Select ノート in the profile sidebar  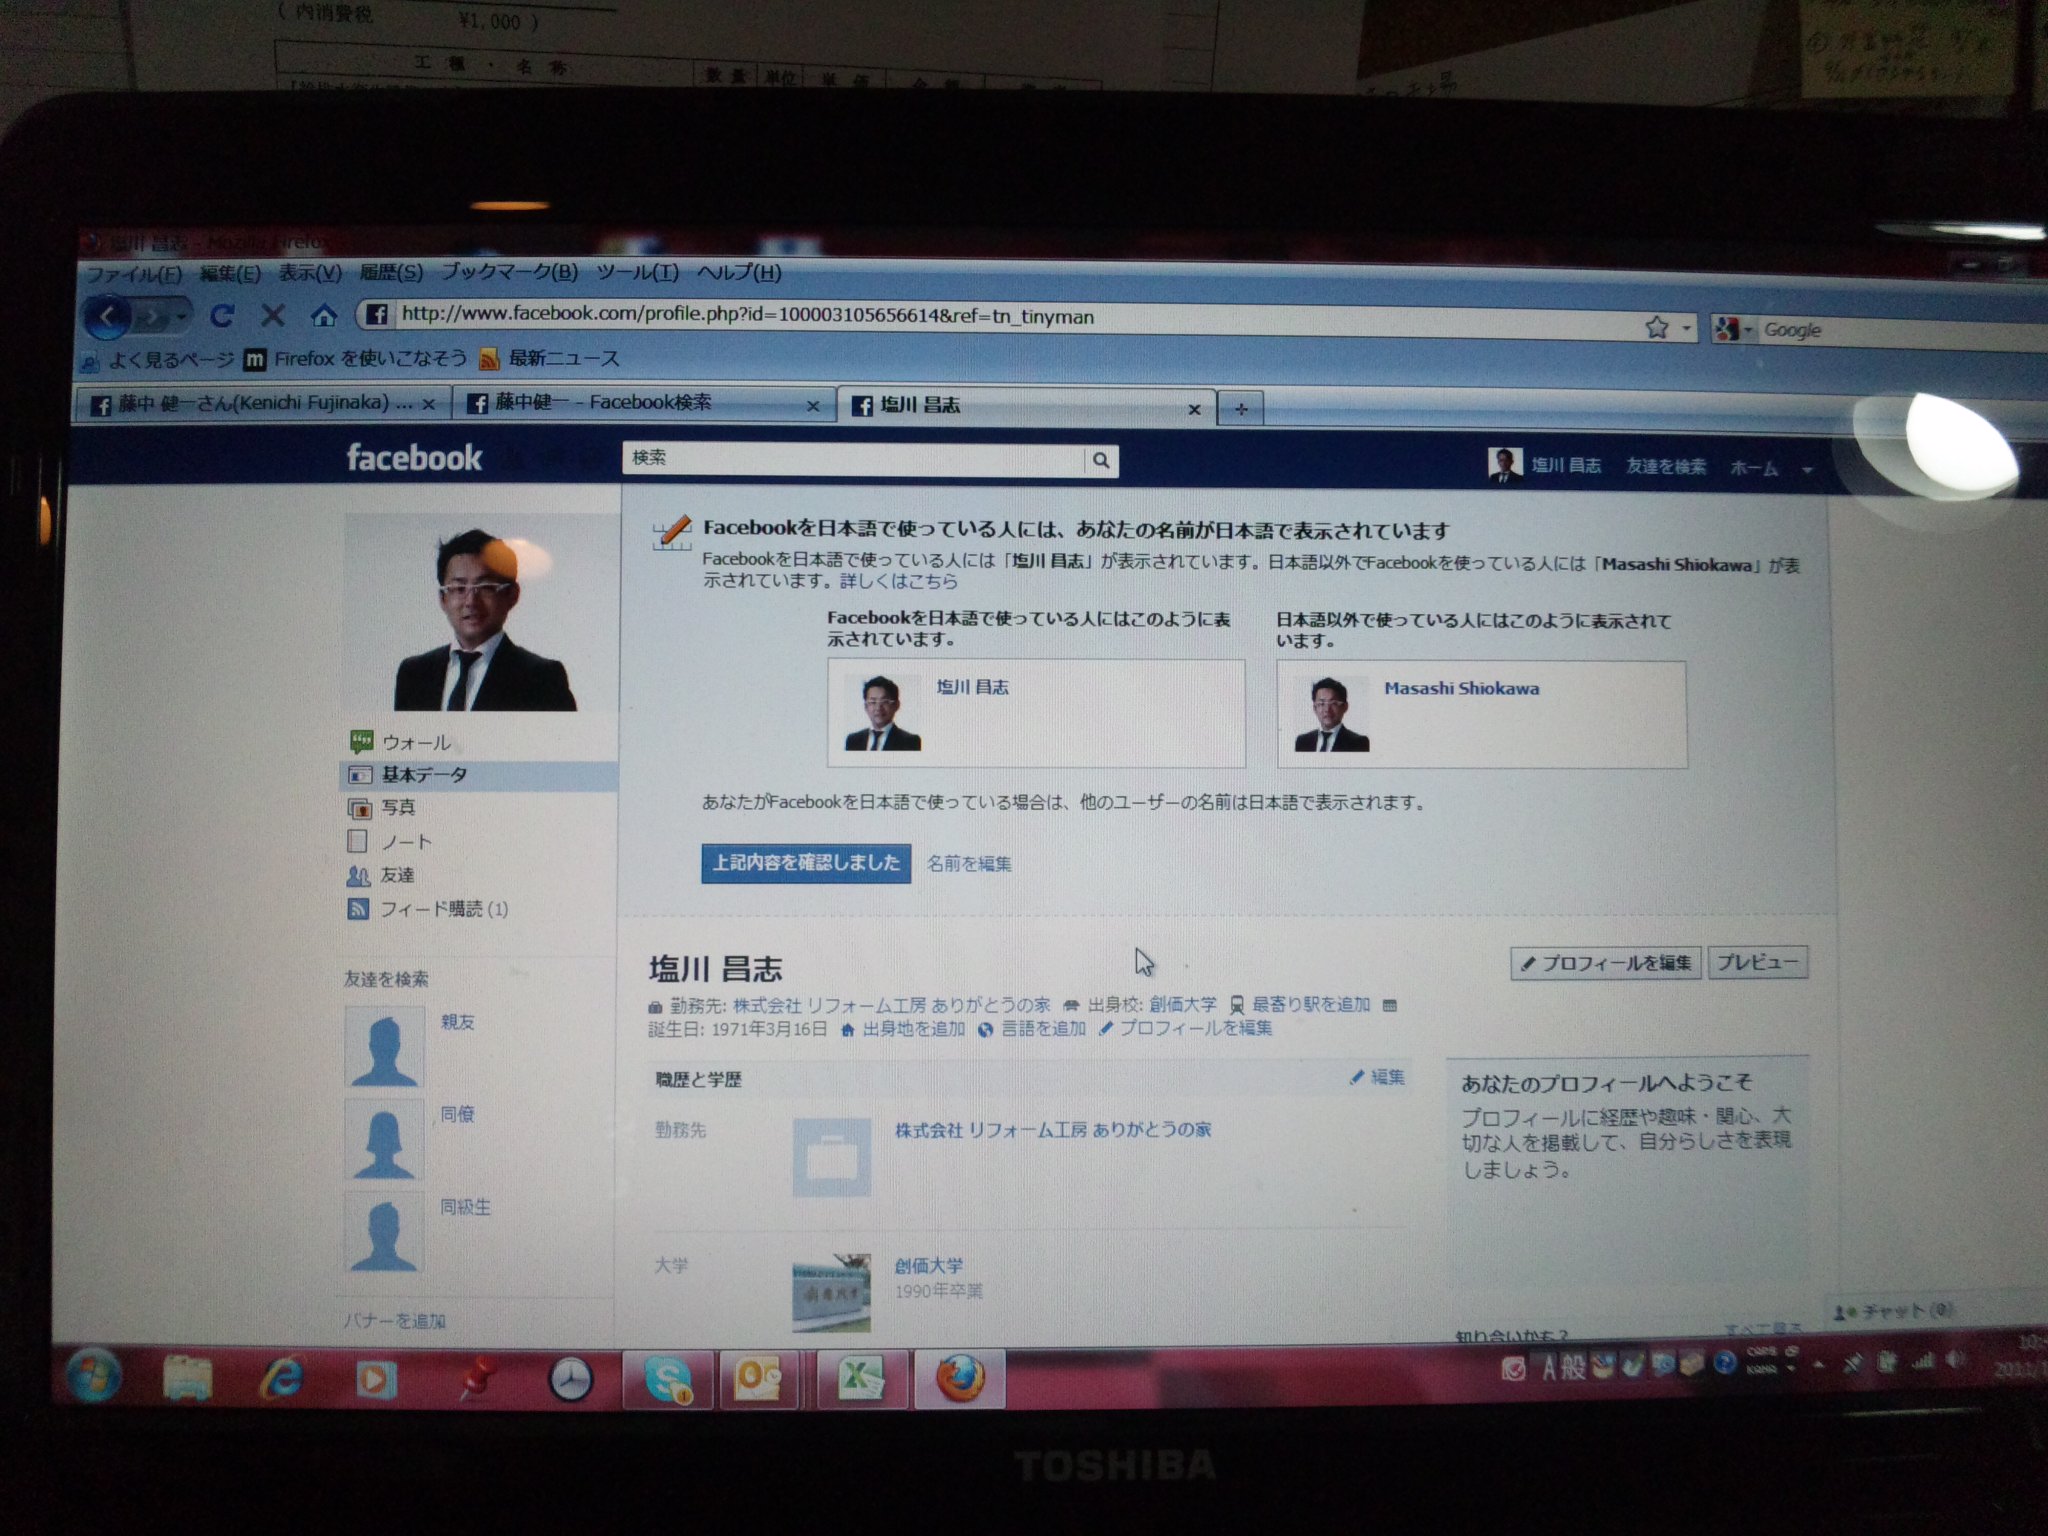[x=390, y=841]
